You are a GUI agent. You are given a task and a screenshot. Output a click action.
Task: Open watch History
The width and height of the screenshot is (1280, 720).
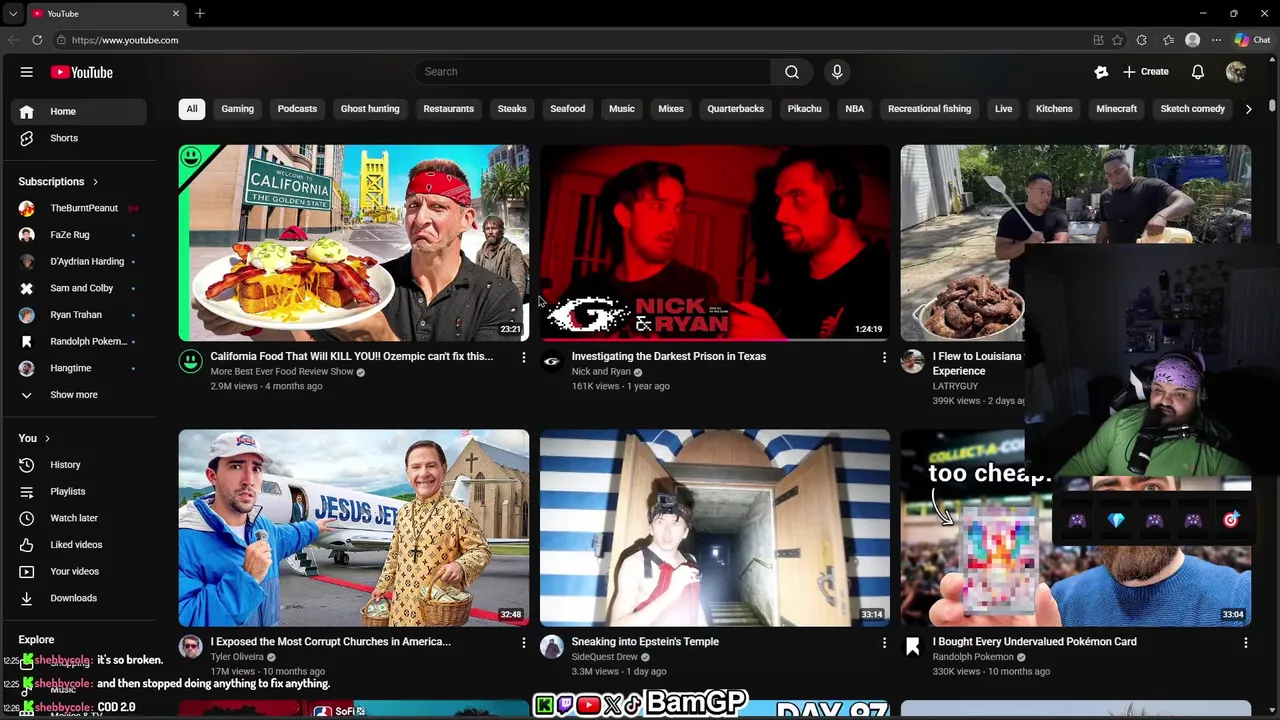coord(78,465)
